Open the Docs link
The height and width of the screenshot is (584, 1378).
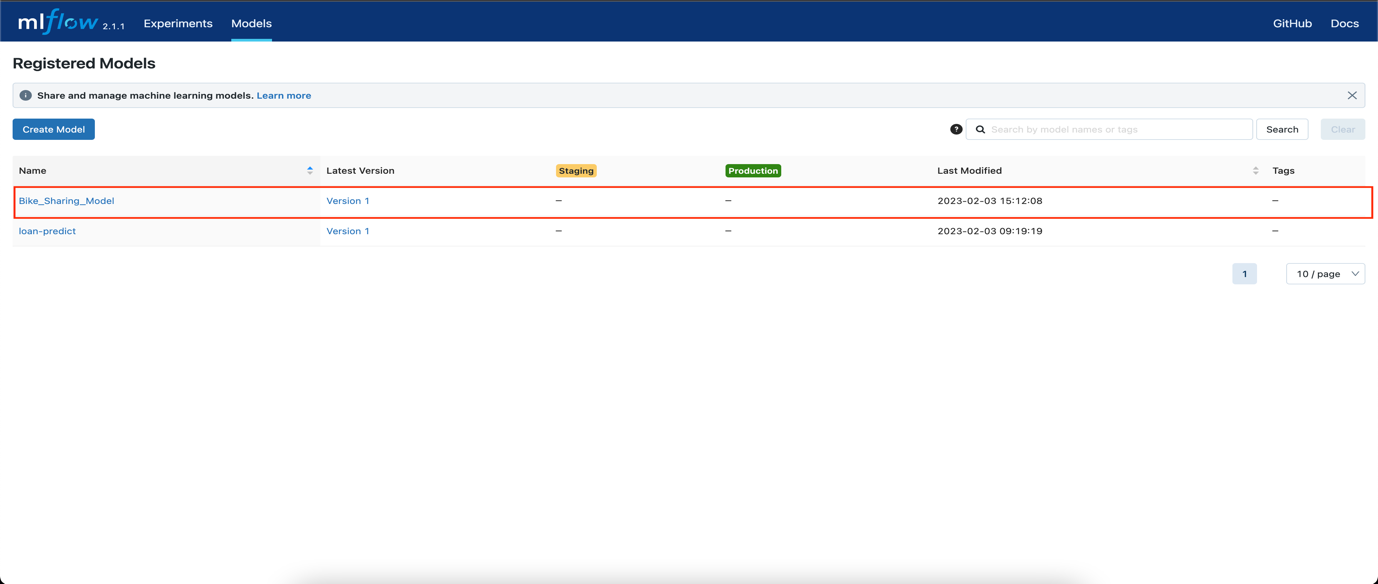tap(1344, 23)
